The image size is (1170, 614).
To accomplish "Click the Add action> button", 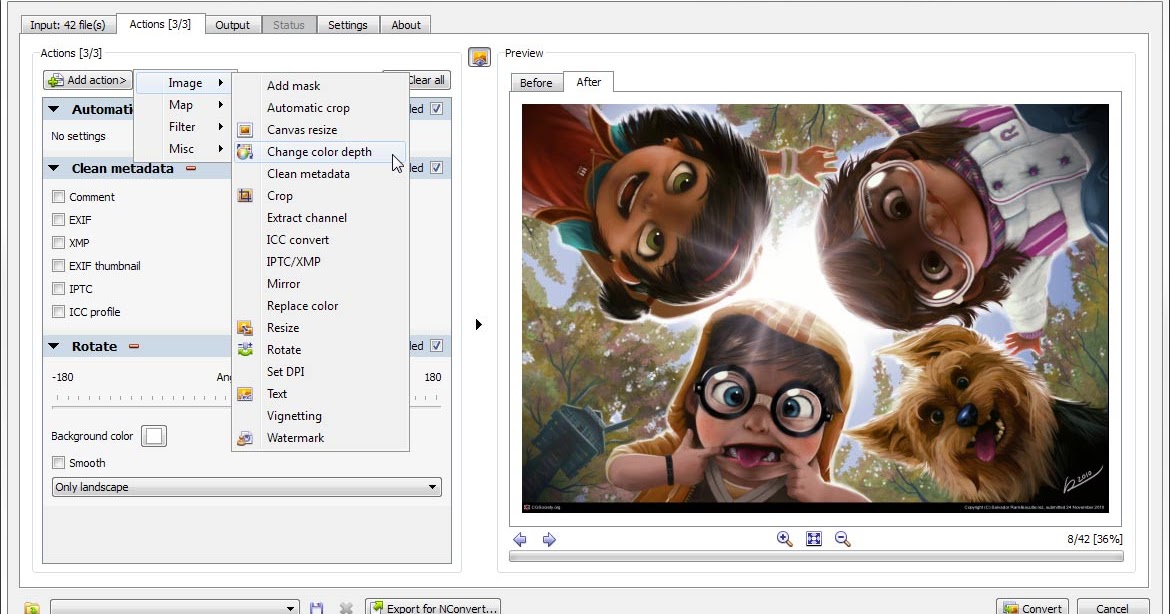I will click(88, 80).
